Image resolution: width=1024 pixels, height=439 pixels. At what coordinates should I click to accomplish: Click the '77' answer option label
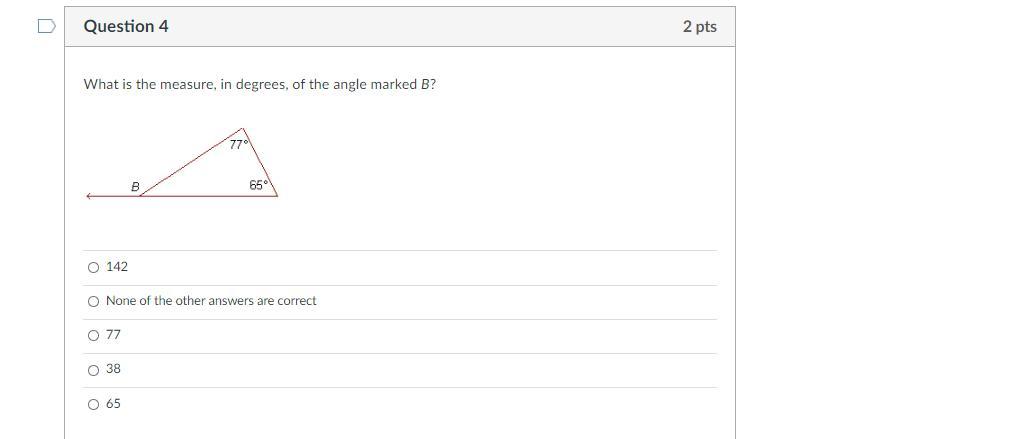point(113,335)
